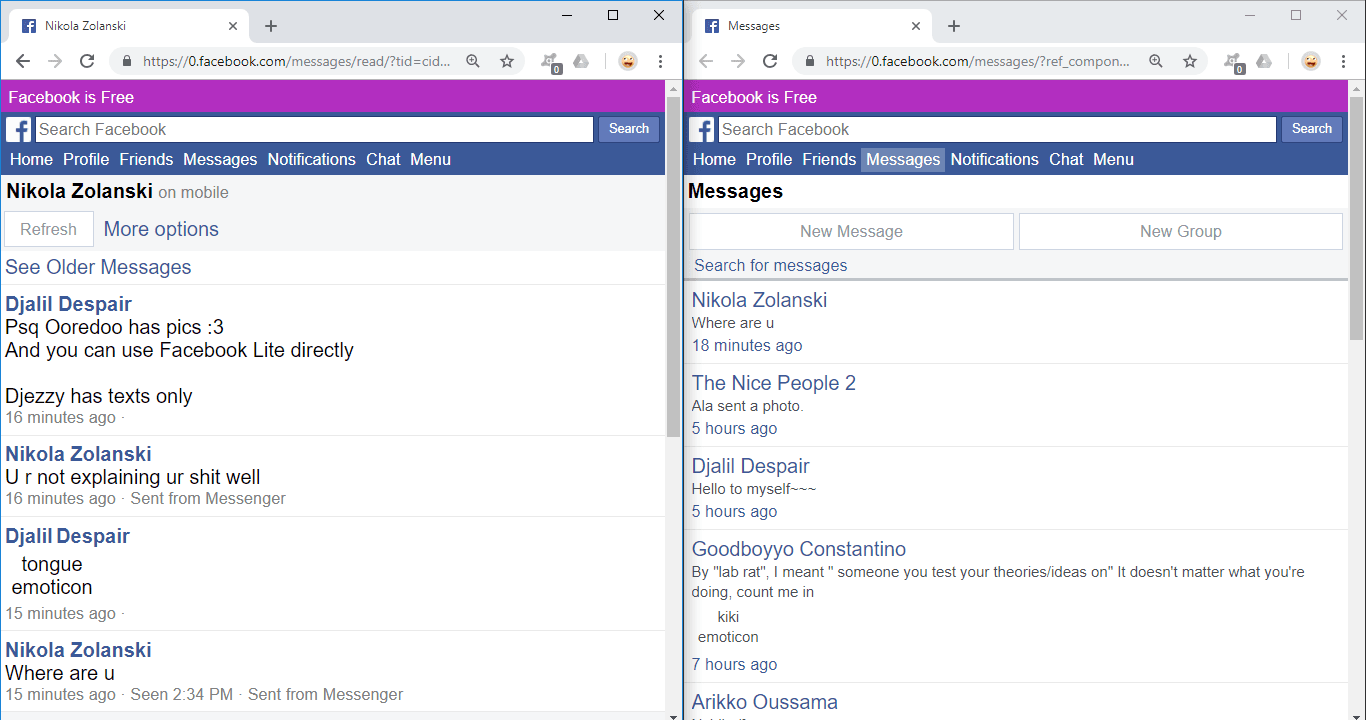Click Search button in left window
The height and width of the screenshot is (720, 1366).
(x=629, y=129)
